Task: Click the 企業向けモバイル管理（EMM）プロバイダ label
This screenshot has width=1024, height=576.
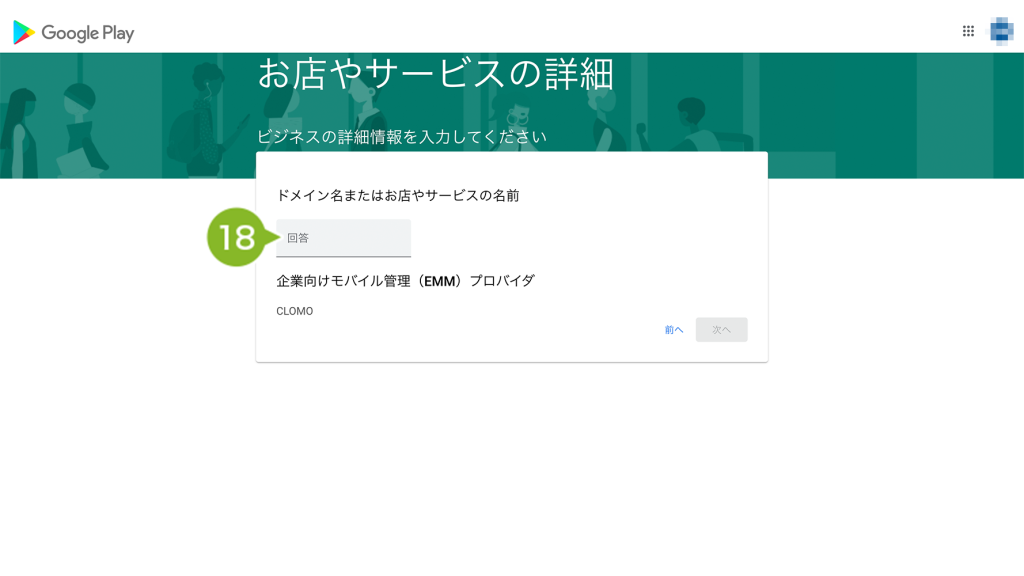Action: click(406, 281)
